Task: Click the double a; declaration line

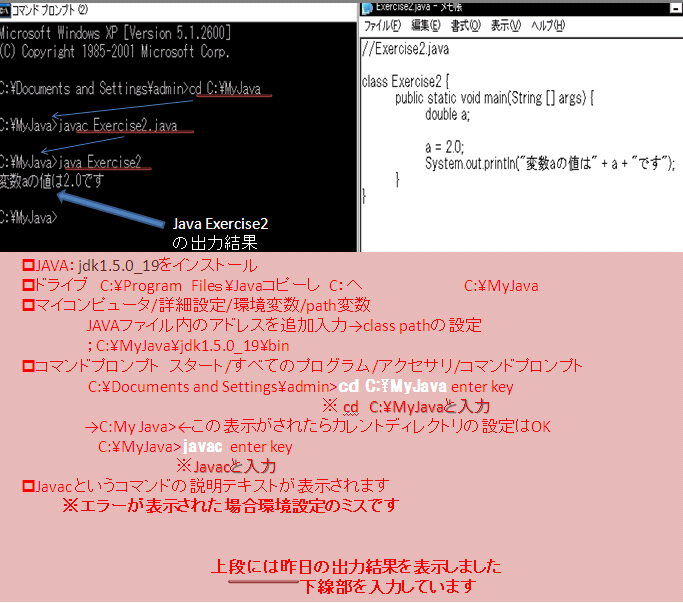Action: tap(447, 114)
